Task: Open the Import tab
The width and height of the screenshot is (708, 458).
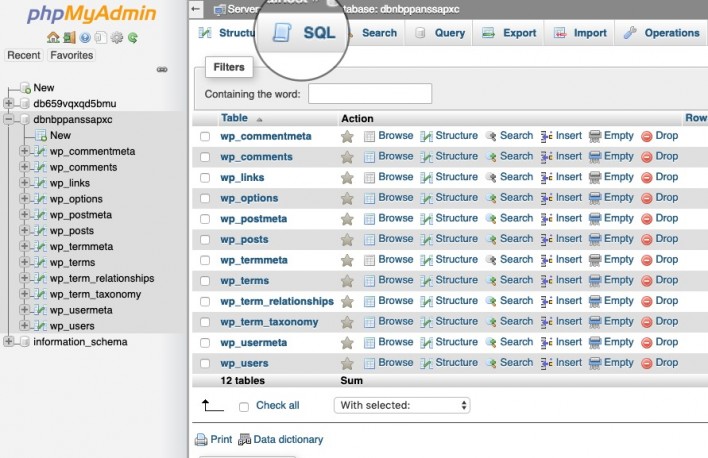Action: 580,33
